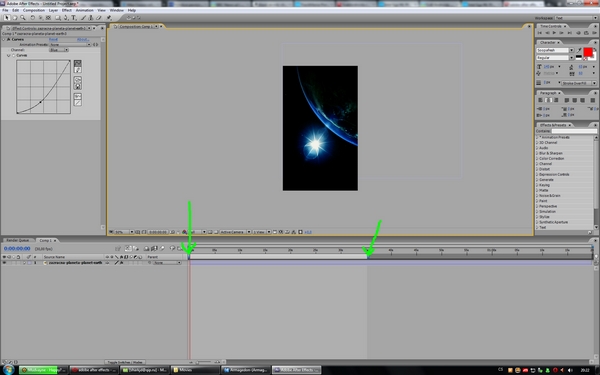Screen dimensions: 600x375
Task: Toggle the Curves property stopwatch
Action: point(14,55)
